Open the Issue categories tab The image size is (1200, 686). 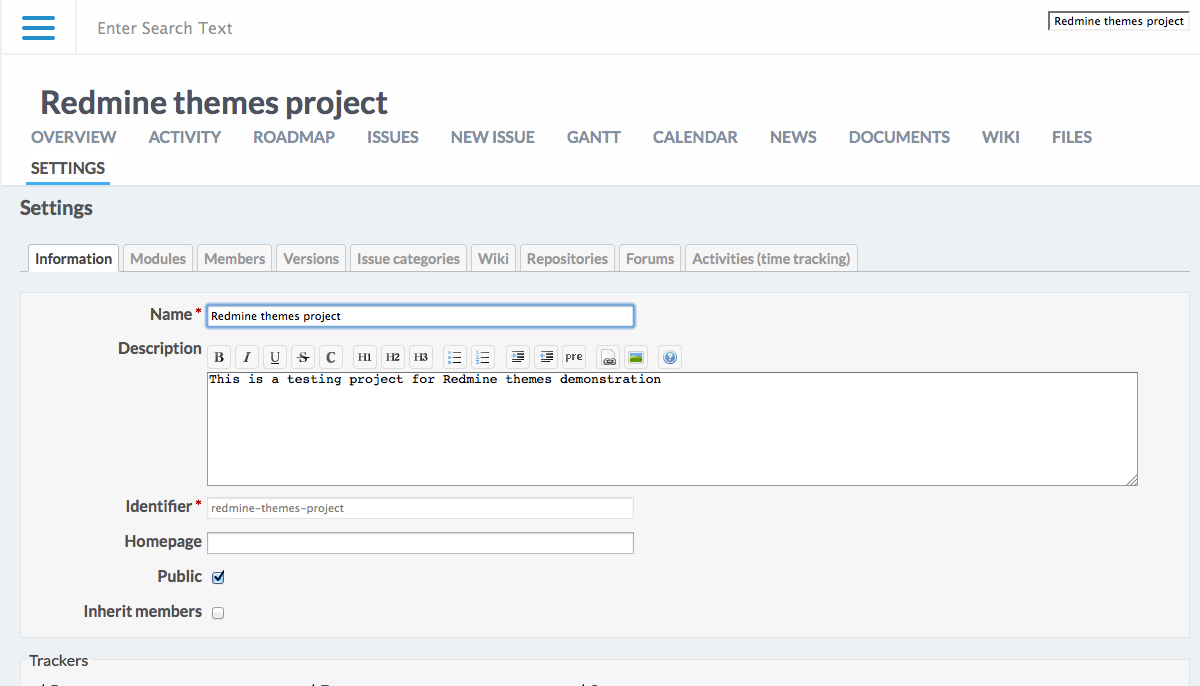408,258
